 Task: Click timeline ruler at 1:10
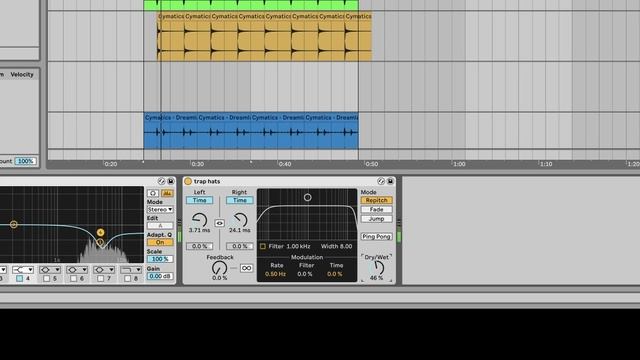coord(546,164)
